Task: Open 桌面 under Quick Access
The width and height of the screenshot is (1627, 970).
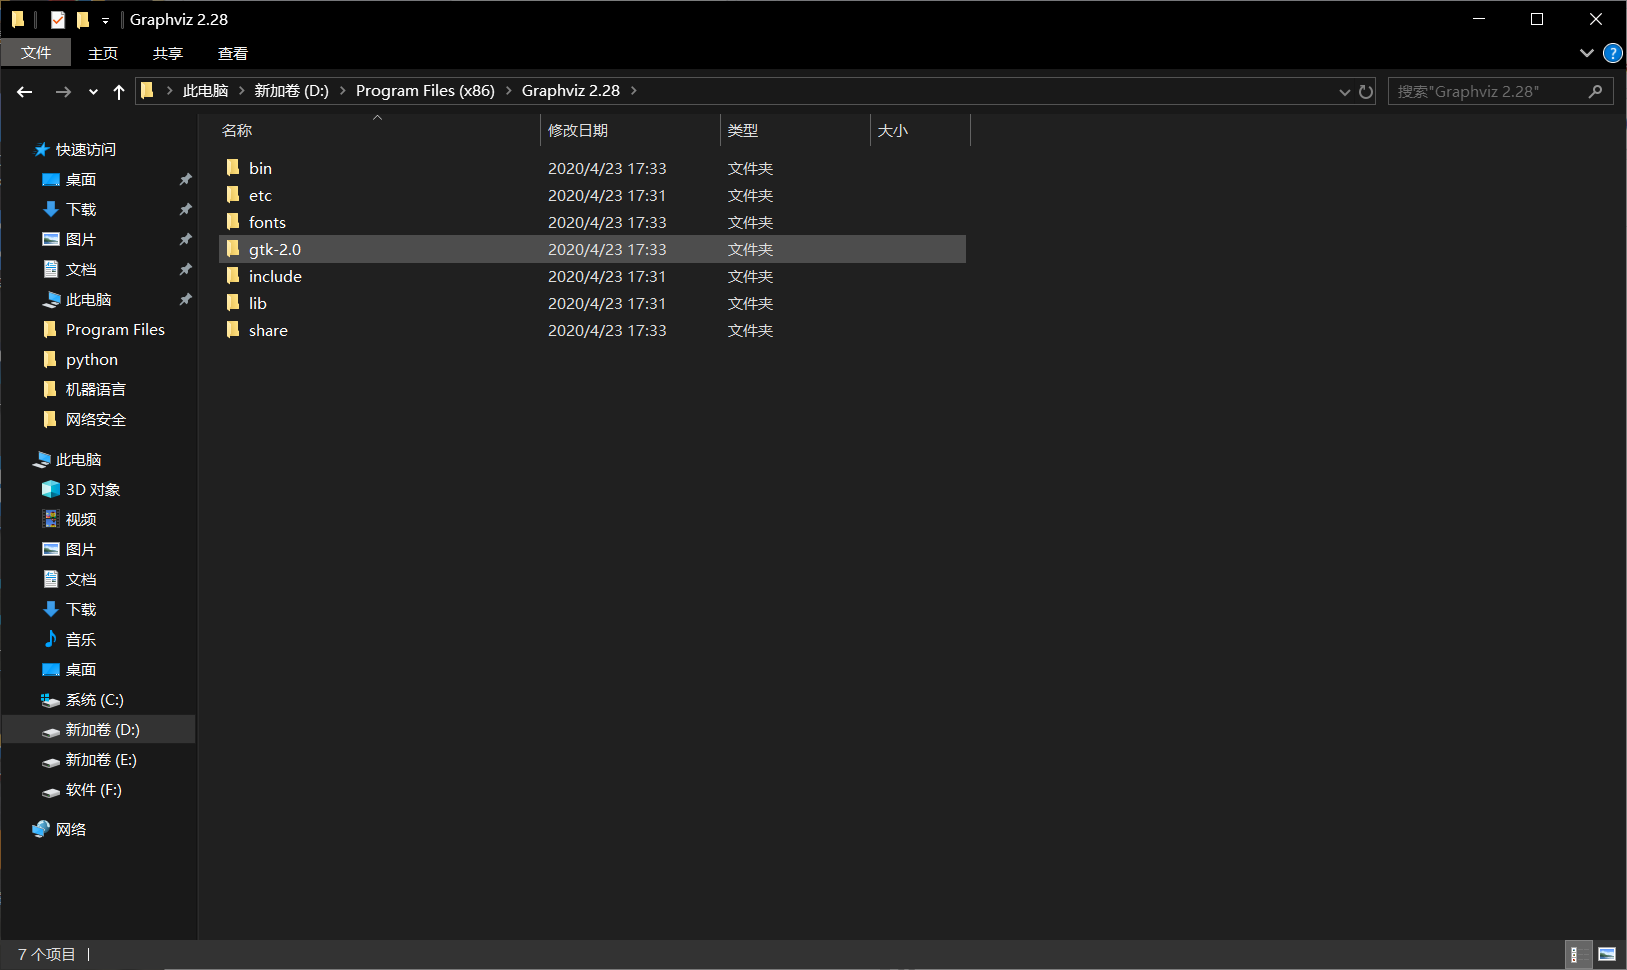Action: coord(81,180)
